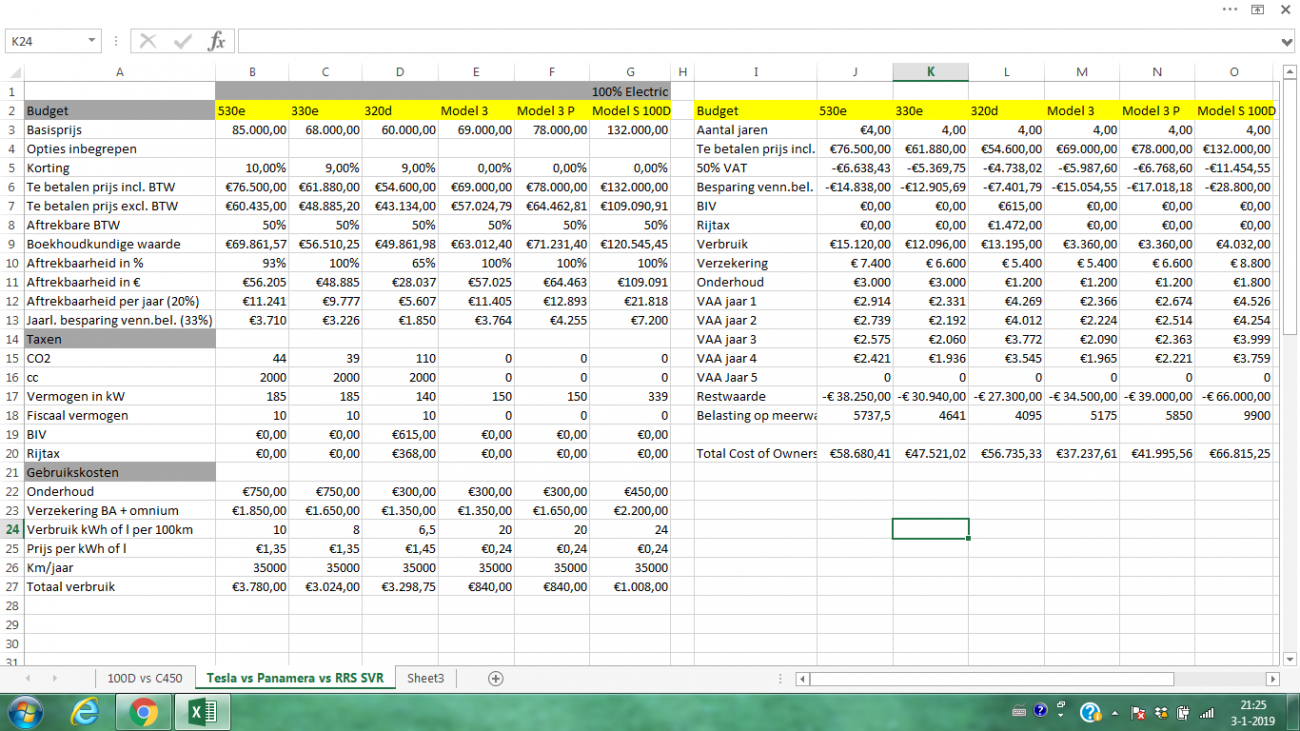1300x731 pixels.
Task: Select column header A
Action: click(120, 72)
